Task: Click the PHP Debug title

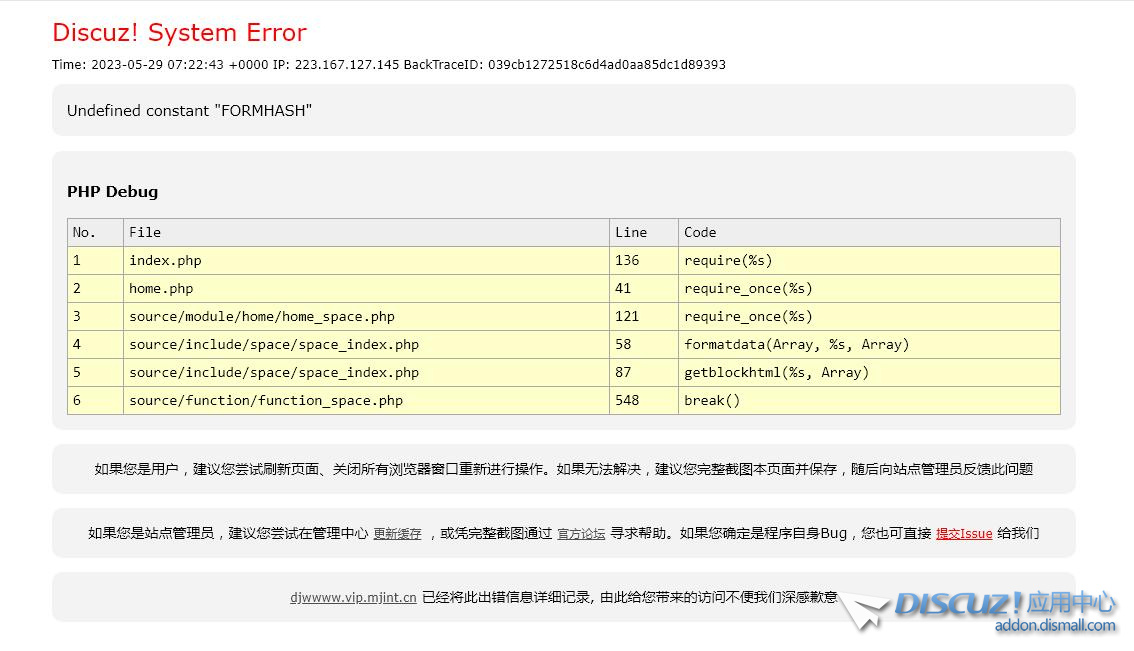Action: 112,192
